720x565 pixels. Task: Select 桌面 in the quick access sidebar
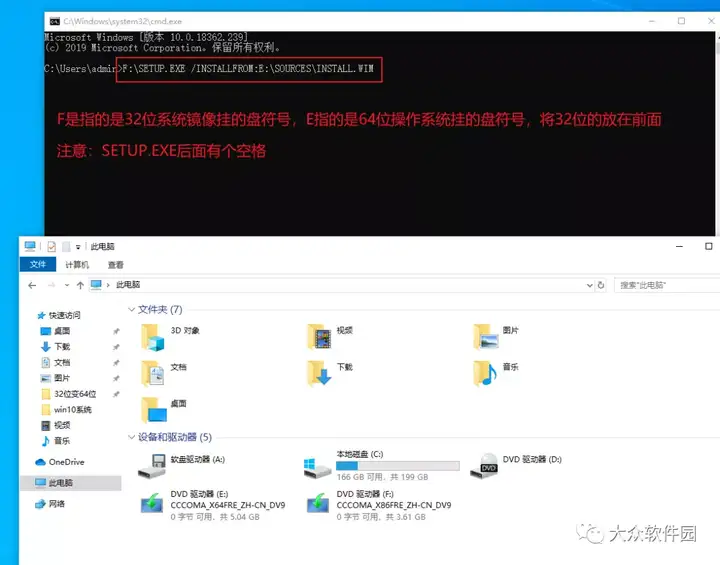tap(62, 331)
